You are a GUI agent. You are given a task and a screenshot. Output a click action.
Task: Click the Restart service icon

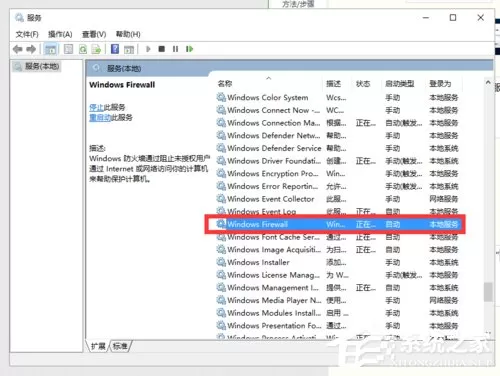point(189,49)
